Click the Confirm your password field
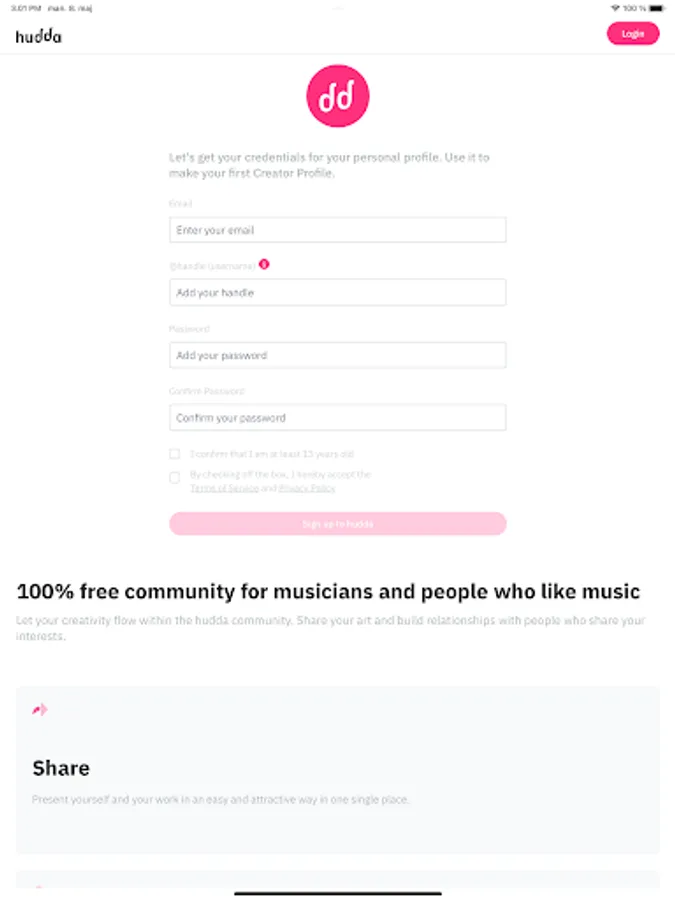Image resolution: width=675 pixels, height=900 pixels. (x=338, y=418)
